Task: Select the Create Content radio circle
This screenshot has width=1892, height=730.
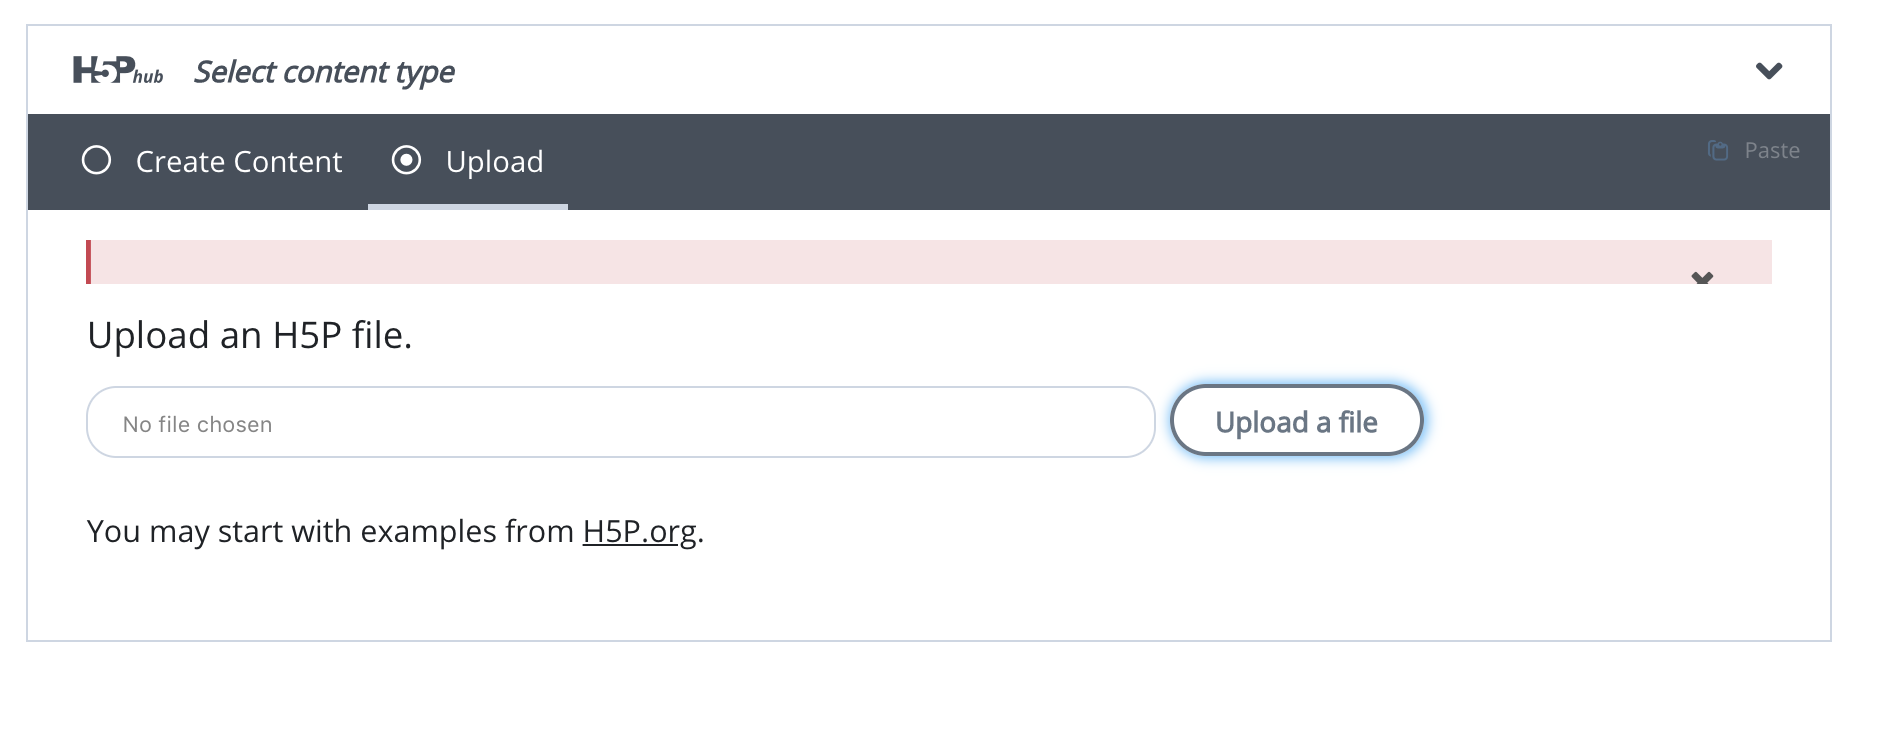Action: tap(97, 160)
